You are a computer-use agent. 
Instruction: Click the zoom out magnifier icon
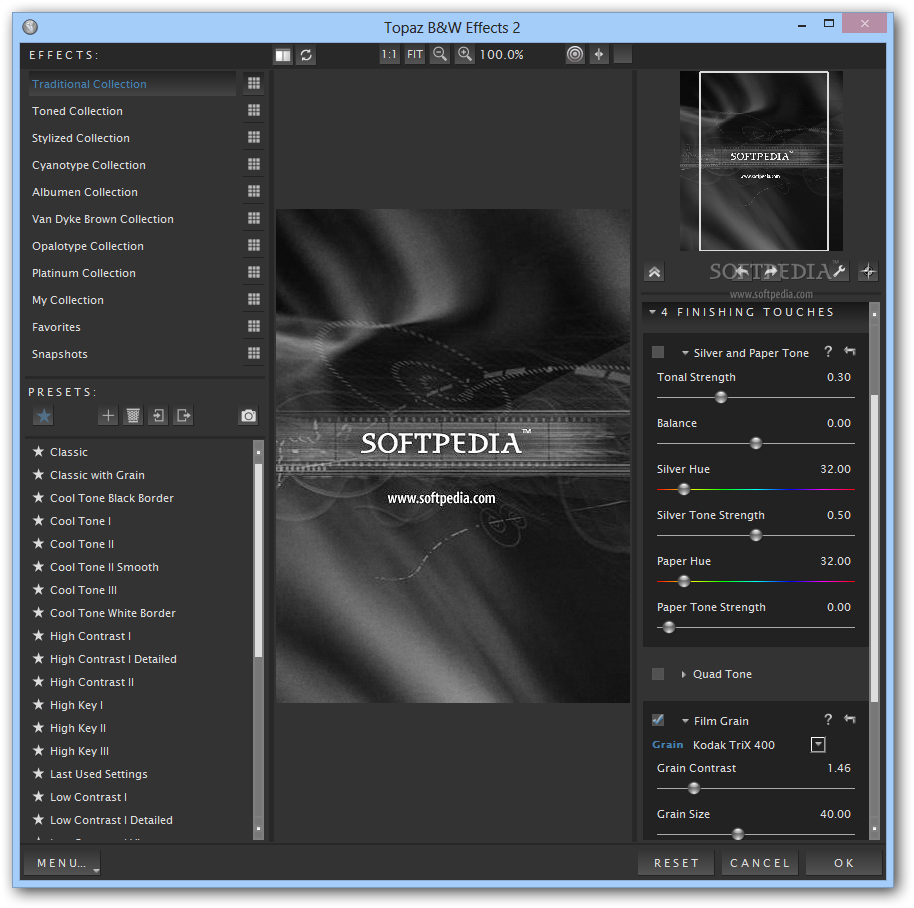440,55
